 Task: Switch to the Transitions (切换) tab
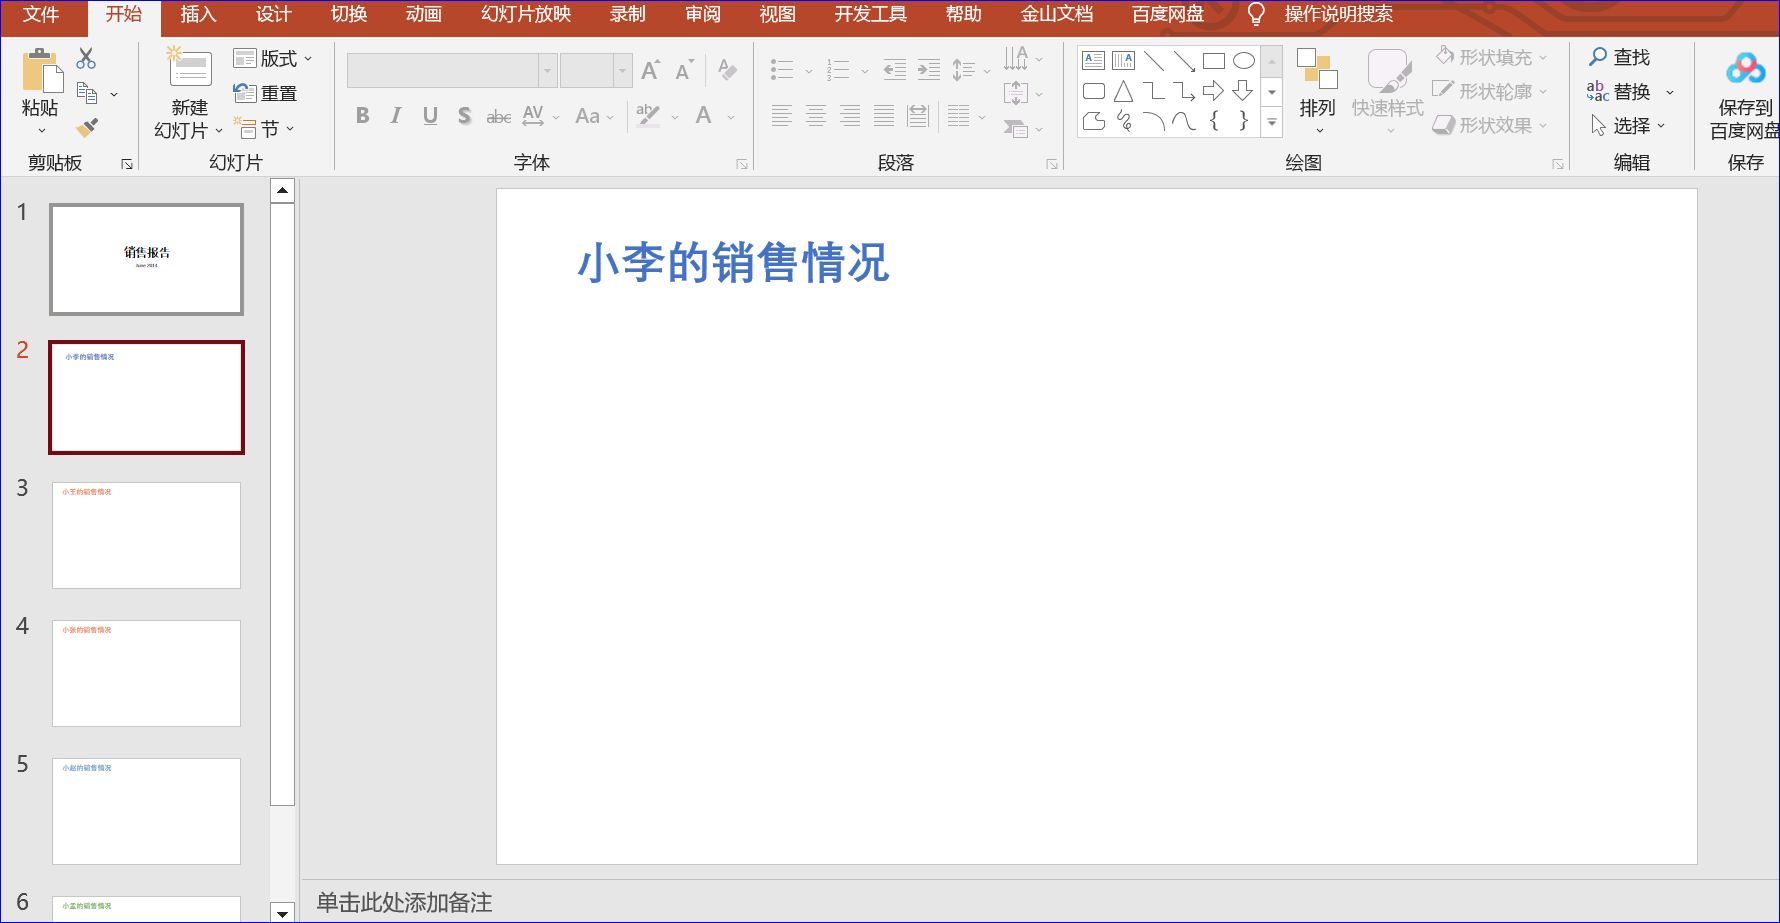(x=349, y=14)
